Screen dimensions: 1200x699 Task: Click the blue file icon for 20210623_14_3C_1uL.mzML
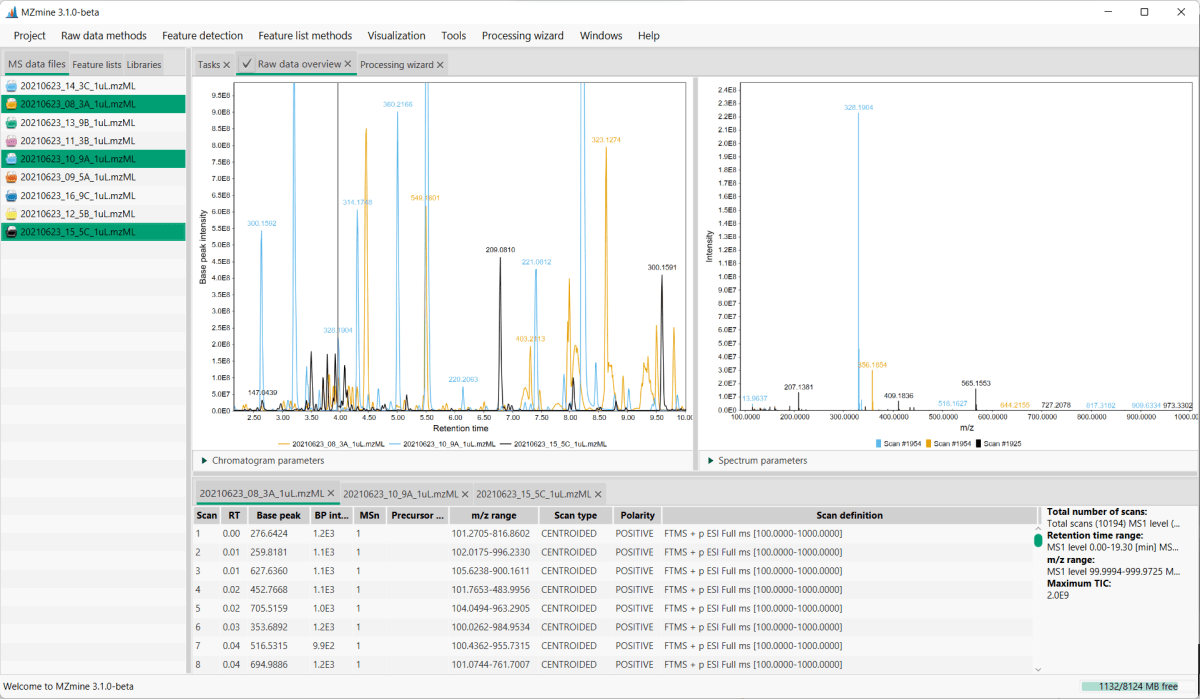pos(12,86)
